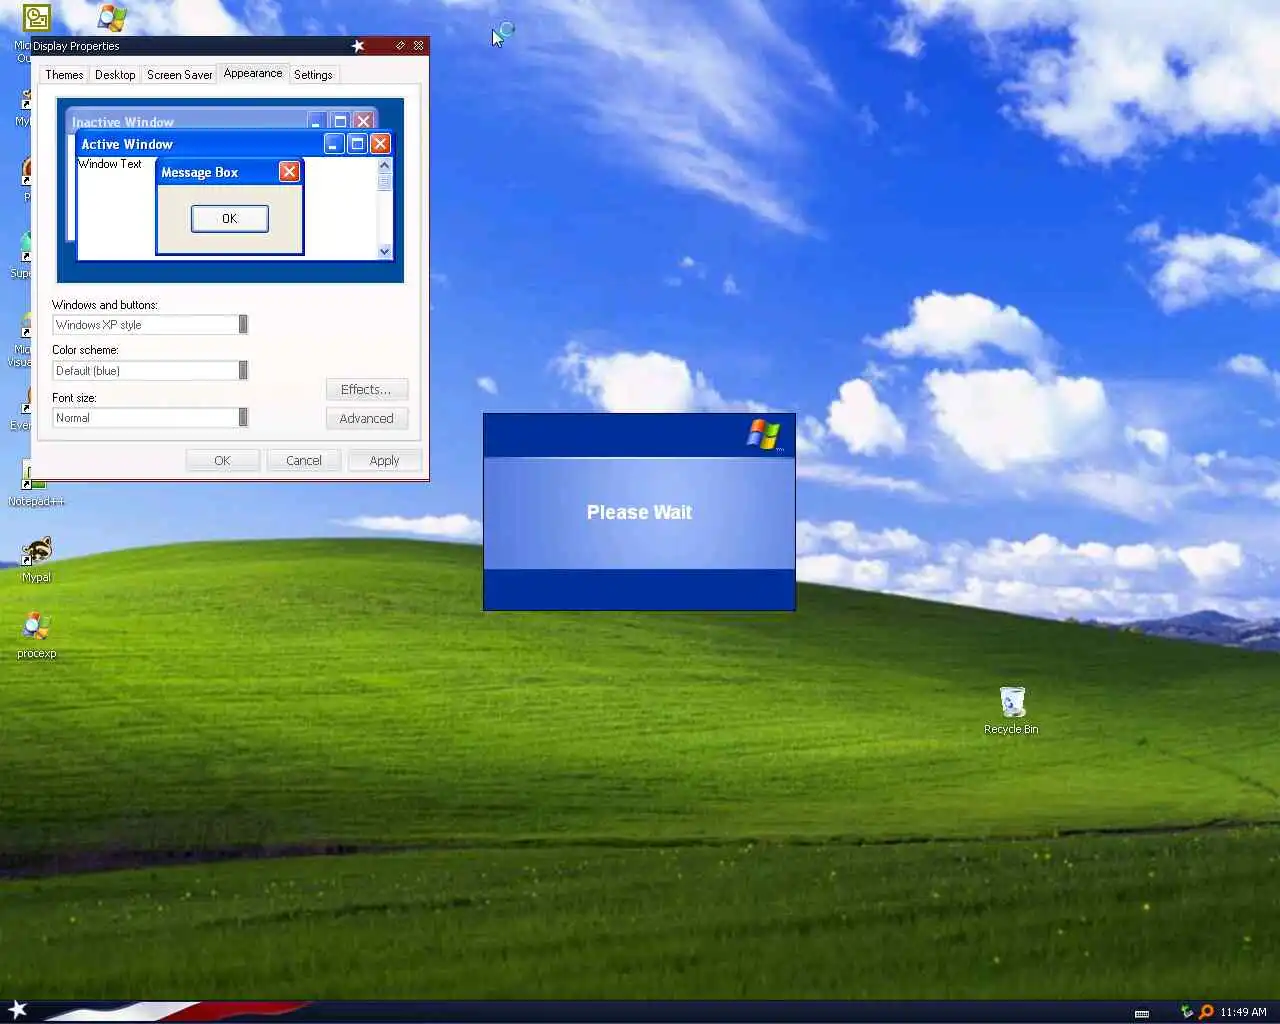Select the Appearance tab
This screenshot has width=1280, height=1024.
[x=253, y=73]
